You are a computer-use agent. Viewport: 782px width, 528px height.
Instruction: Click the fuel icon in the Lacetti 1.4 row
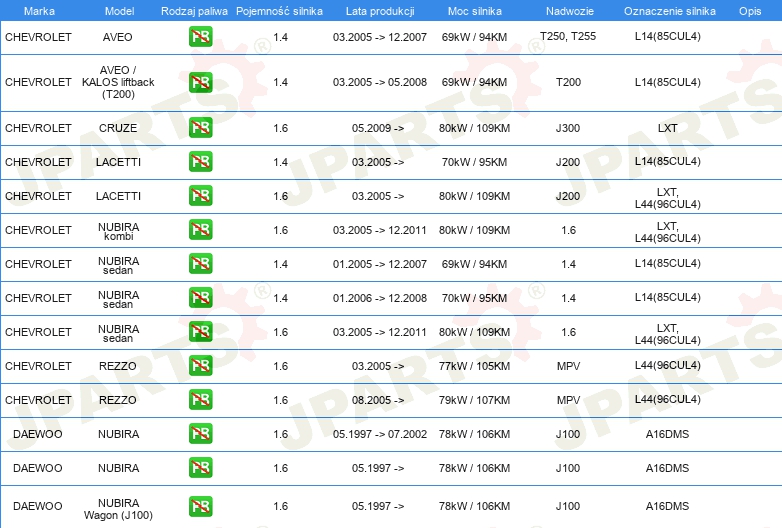[x=200, y=162]
